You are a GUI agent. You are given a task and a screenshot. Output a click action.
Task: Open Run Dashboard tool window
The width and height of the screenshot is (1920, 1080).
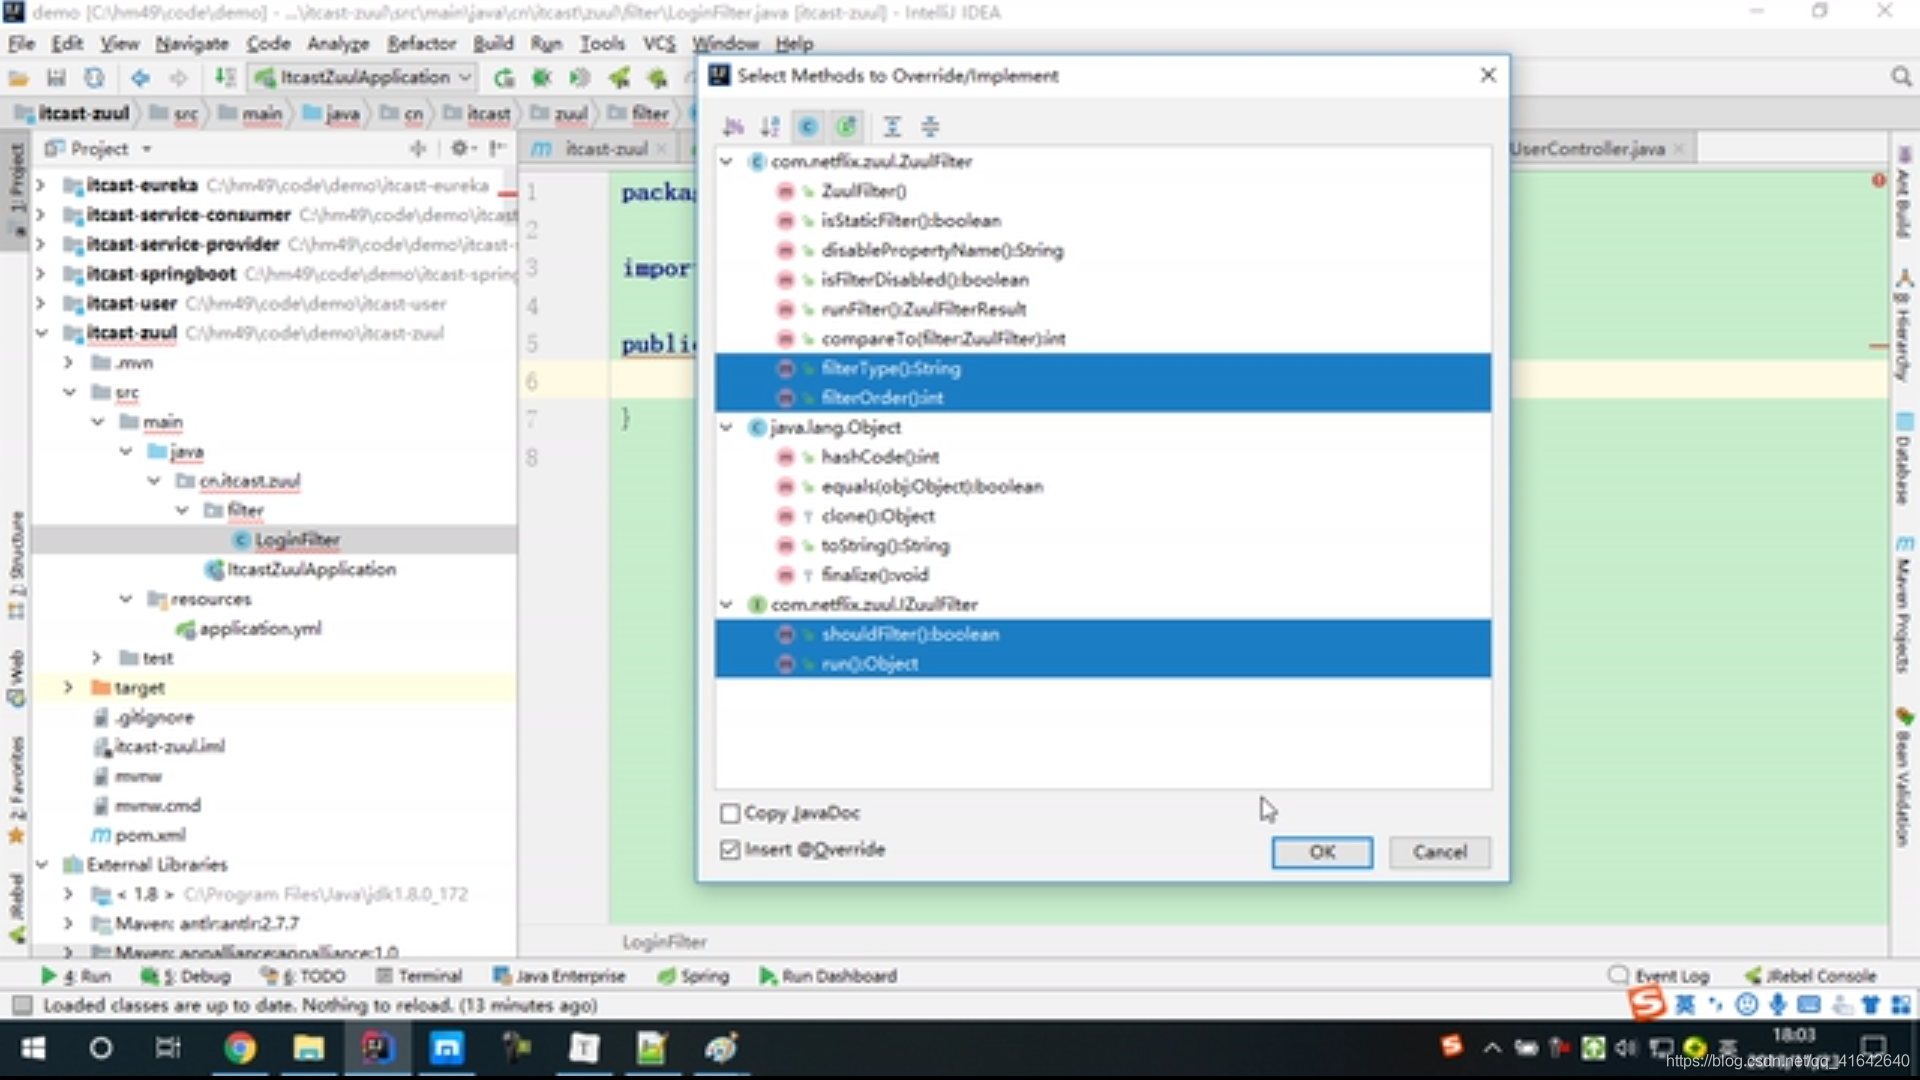coord(828,976)
